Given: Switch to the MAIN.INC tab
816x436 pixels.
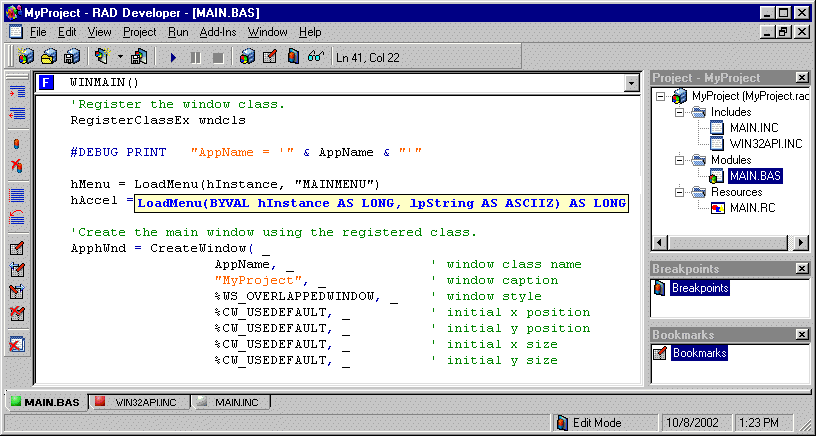Looking at the screenshot, I should 231,403.
